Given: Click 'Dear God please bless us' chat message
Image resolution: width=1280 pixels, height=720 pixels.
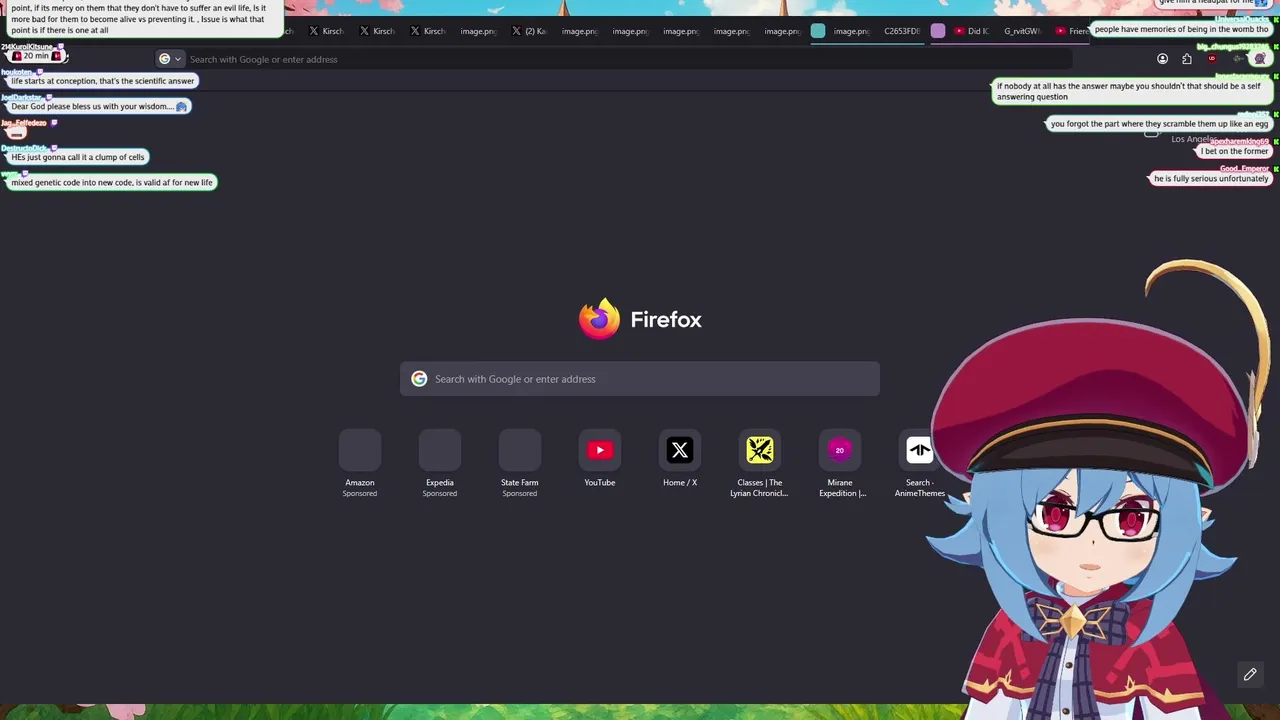Looking at the screenshot, I should (99, 106).
